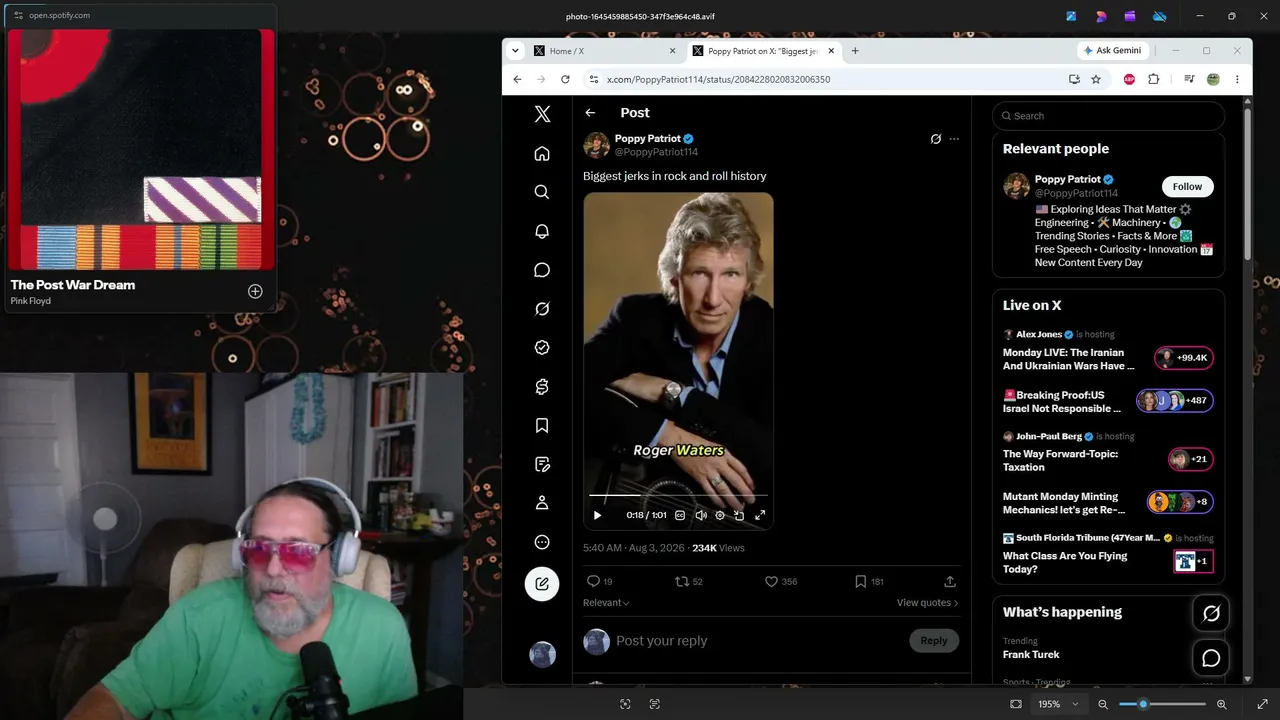Screen dimensions: 1280x720
Task: Open a new browser tab
Action: click(x=855, y=51)
